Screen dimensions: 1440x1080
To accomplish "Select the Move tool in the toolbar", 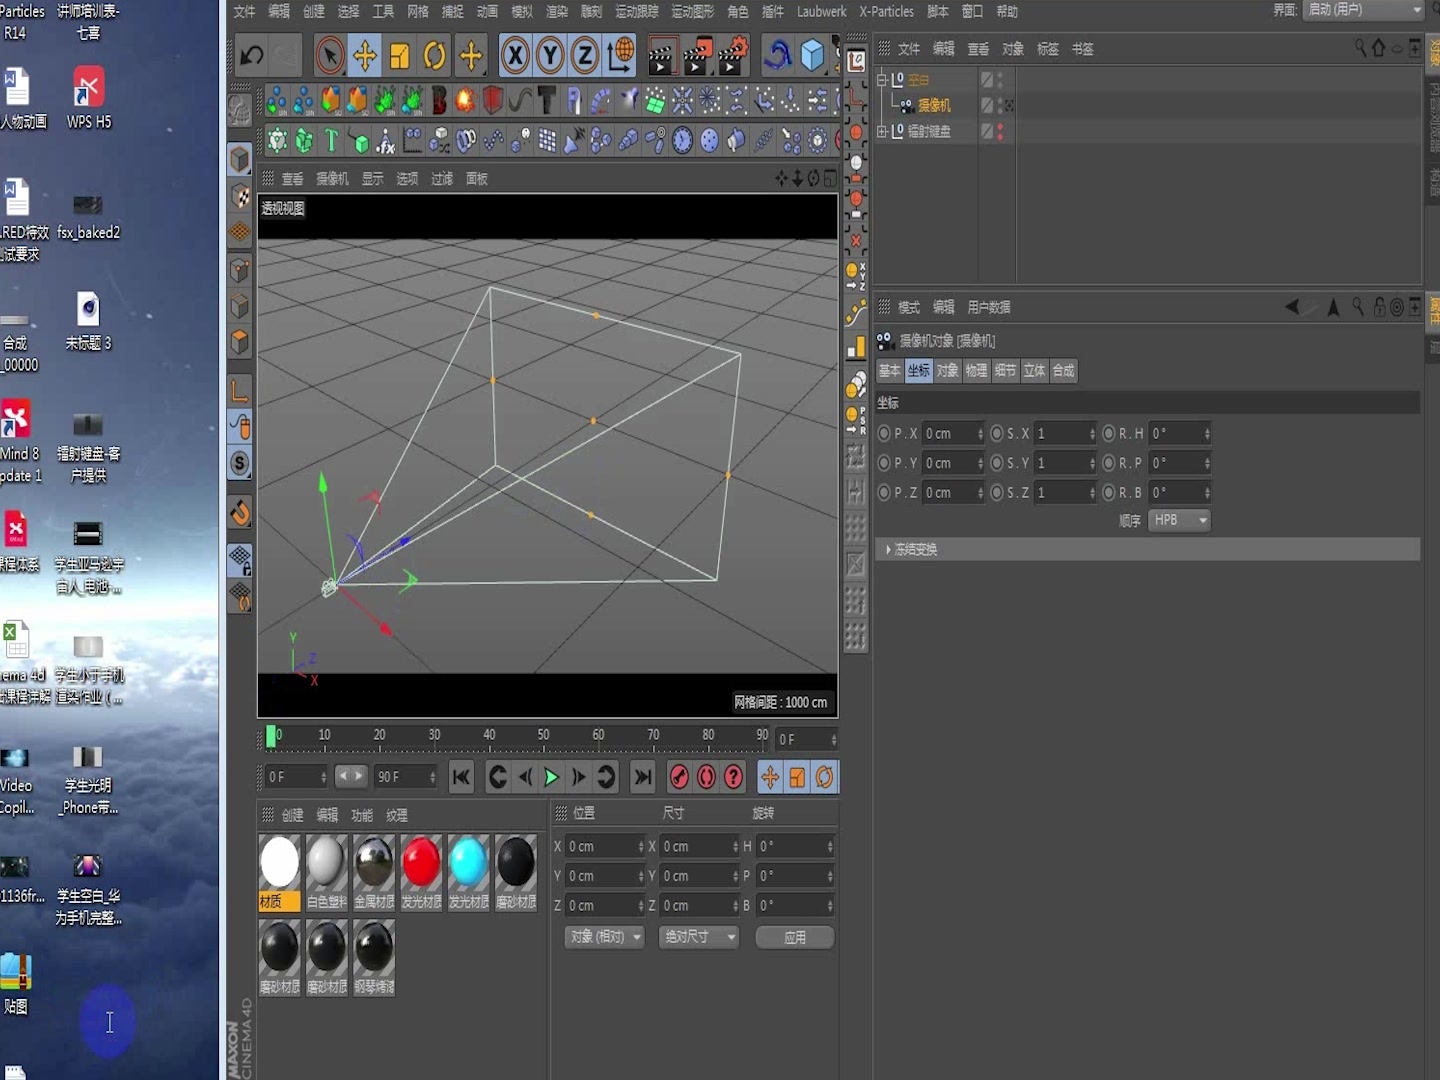I will 365,55.
